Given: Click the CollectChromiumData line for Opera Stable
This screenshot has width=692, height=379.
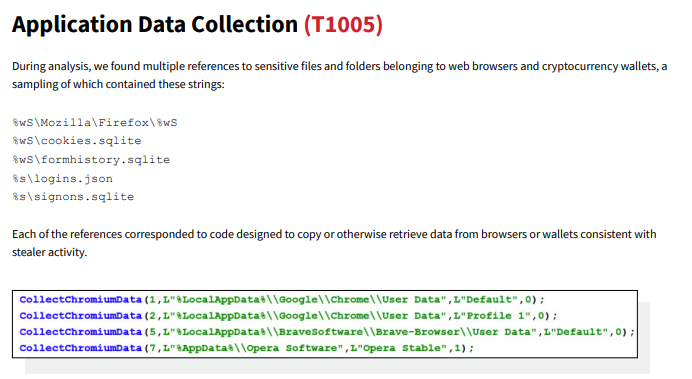Looking at the screenshot, I should tap(246, 348).
